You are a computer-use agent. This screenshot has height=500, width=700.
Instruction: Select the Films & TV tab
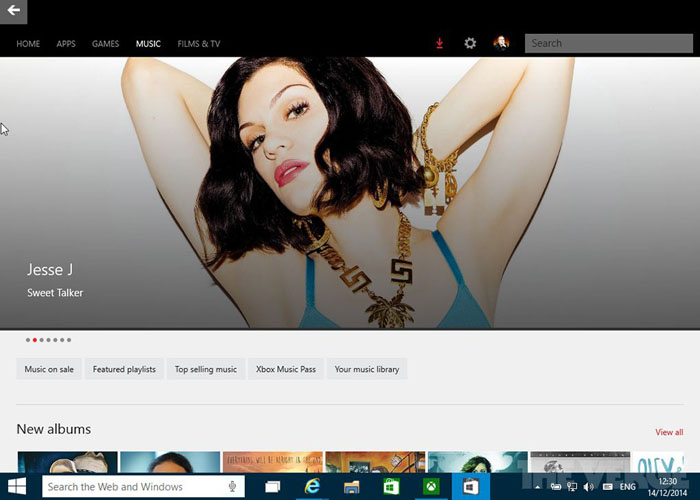point(198,44)
